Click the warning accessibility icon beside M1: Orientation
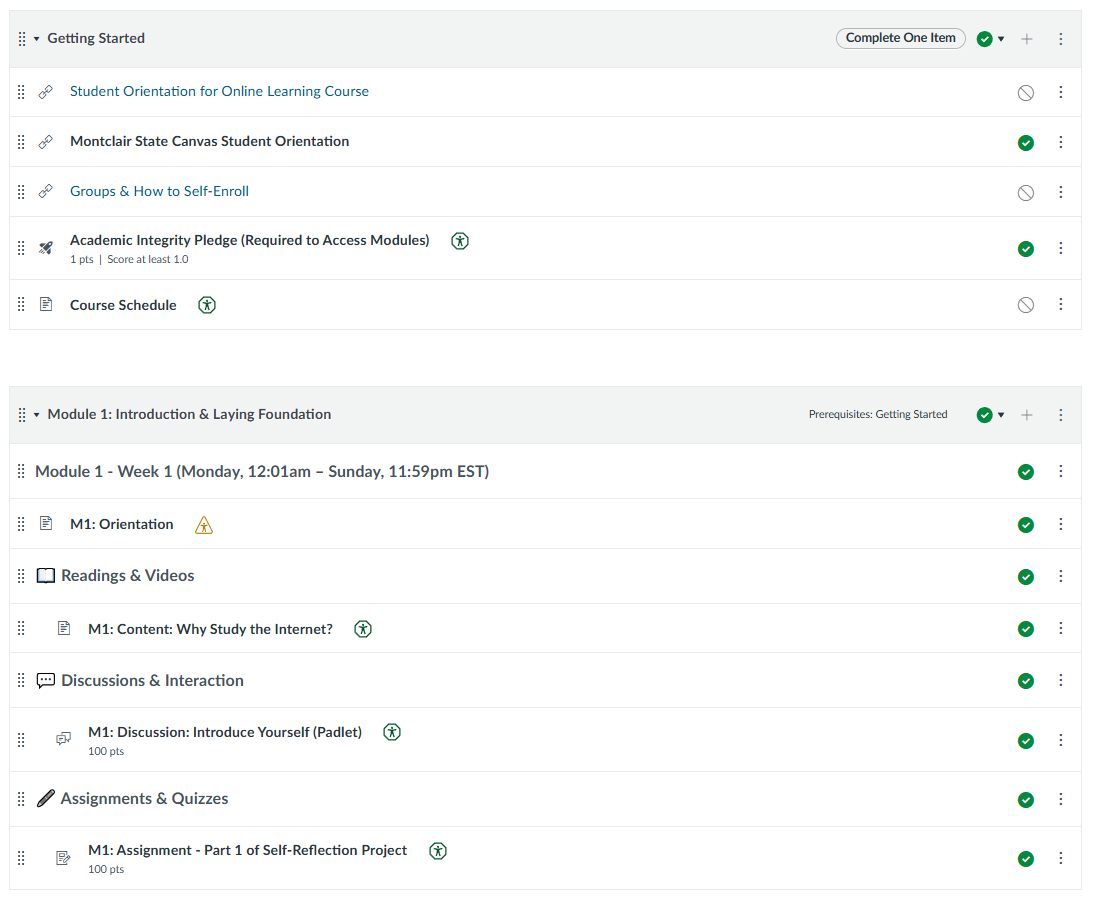 204,525
